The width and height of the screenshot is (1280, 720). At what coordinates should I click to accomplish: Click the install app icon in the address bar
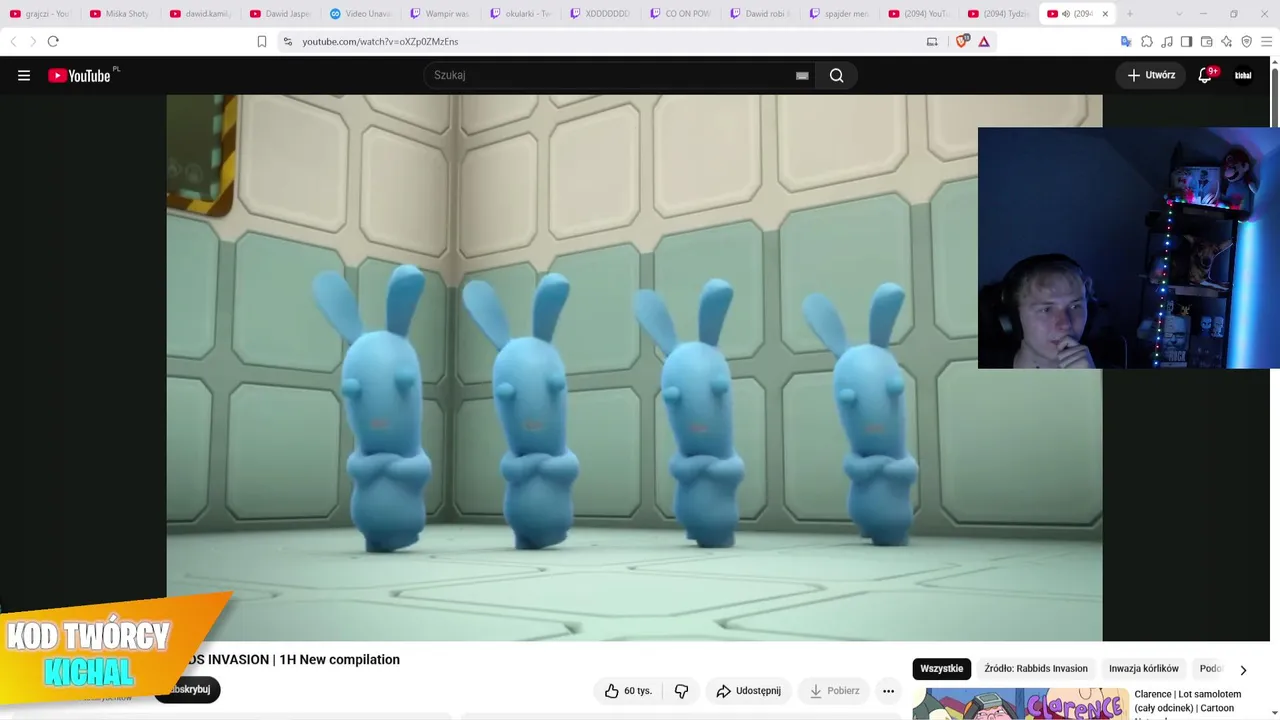click(932, 41)
